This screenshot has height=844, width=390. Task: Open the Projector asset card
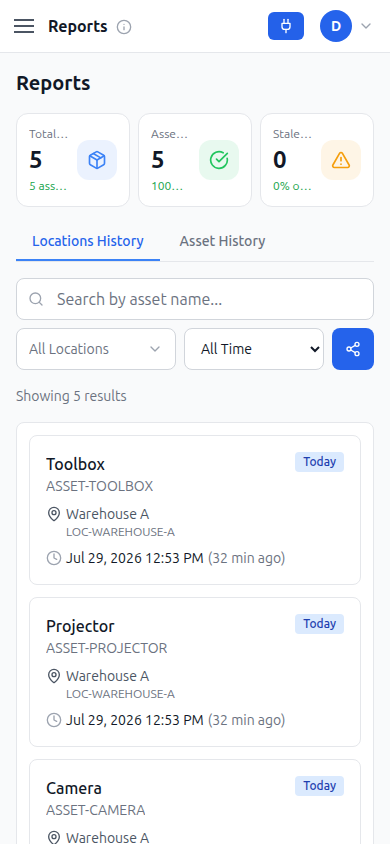[195, 672]
